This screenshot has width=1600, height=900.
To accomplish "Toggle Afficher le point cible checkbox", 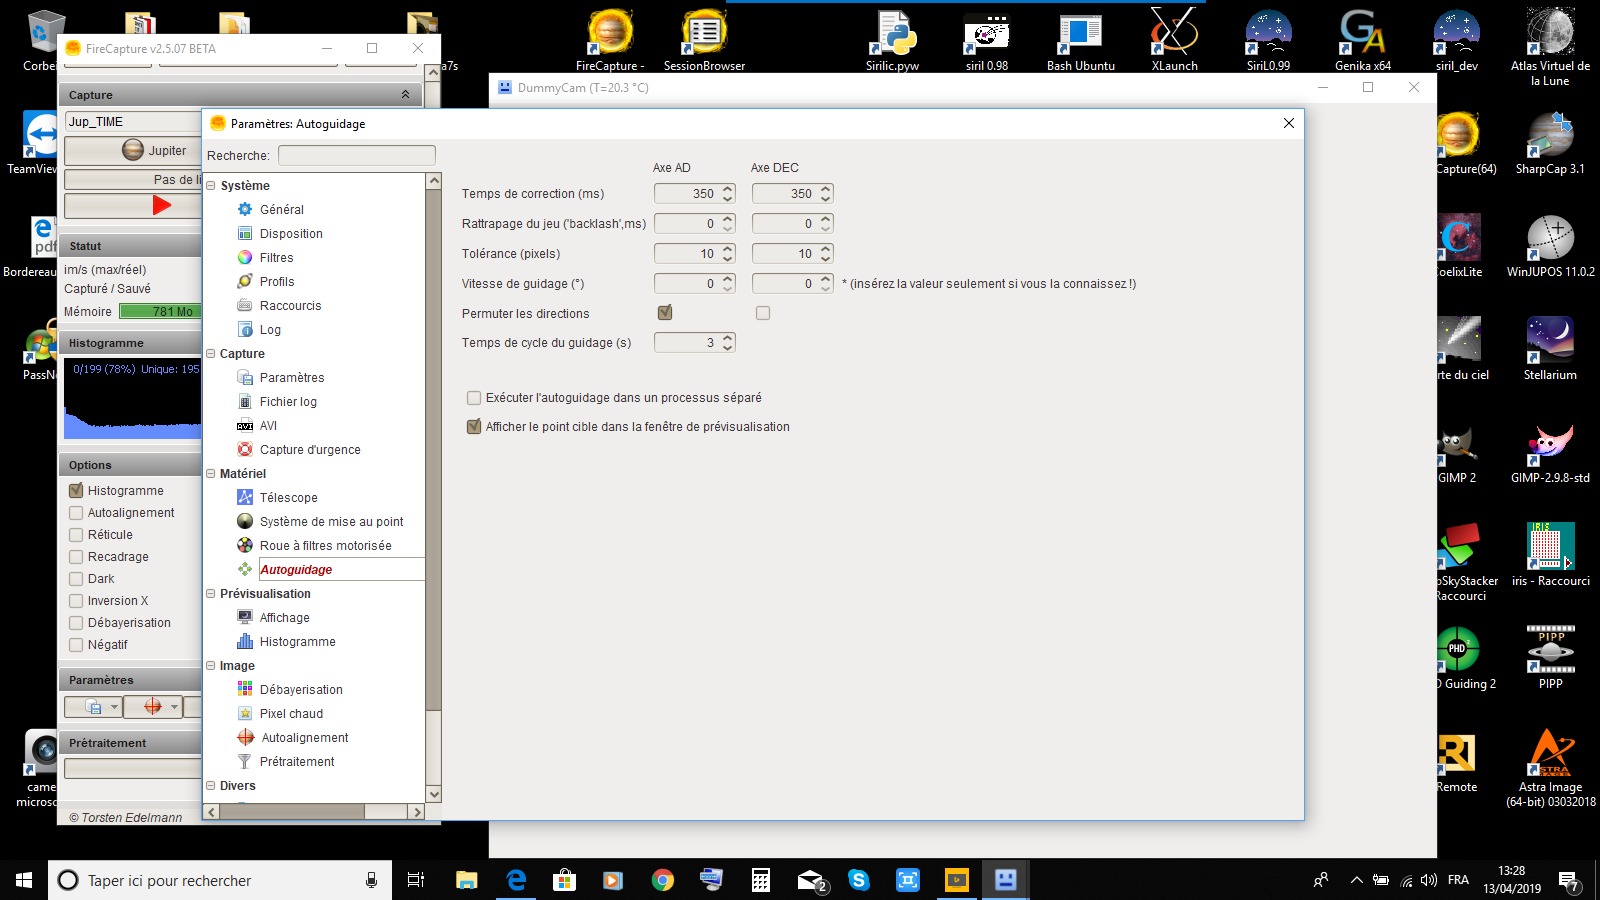I will point(474,427).
